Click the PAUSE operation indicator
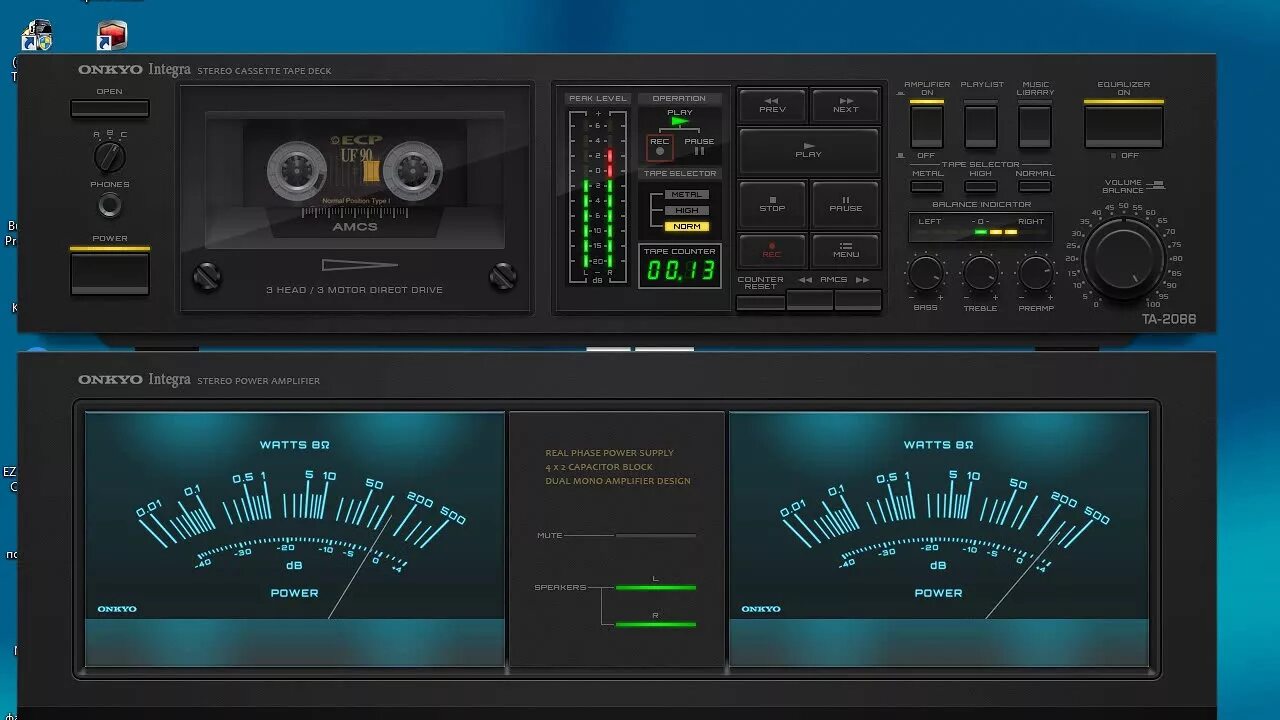Image resolution: width=1280 pixels, height=720 pixels. (699, 147)
